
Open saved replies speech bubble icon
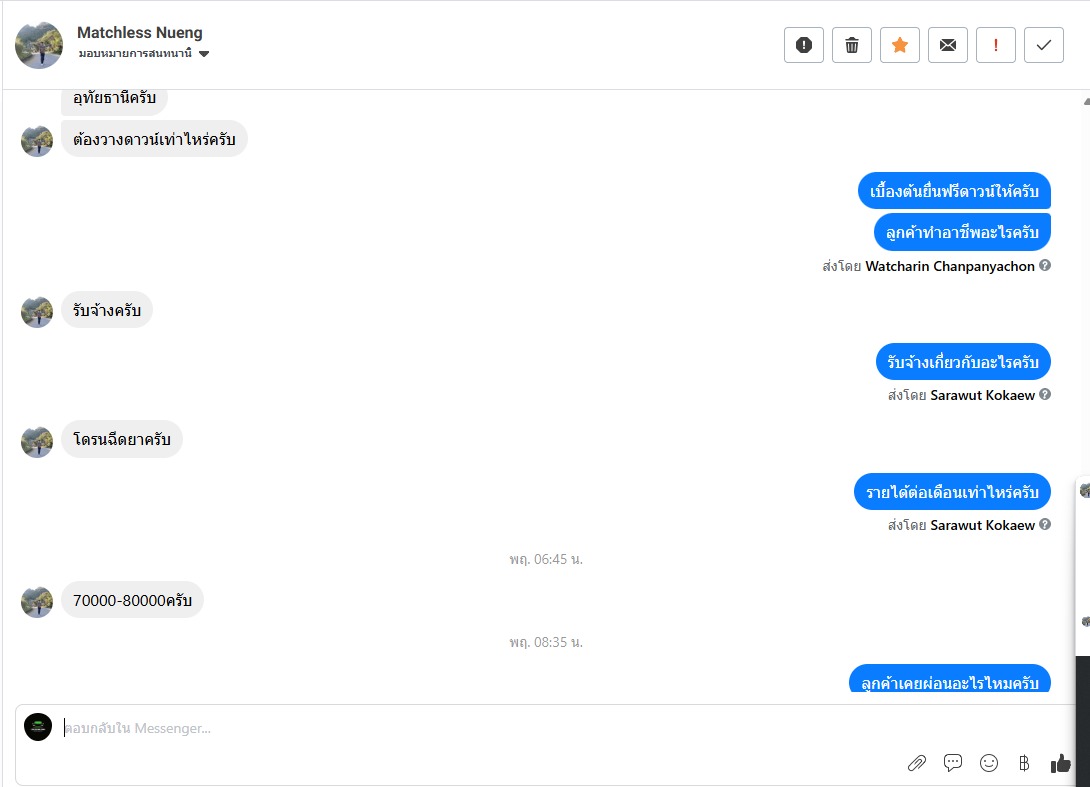pyautogui.click(x=953, y=763)
